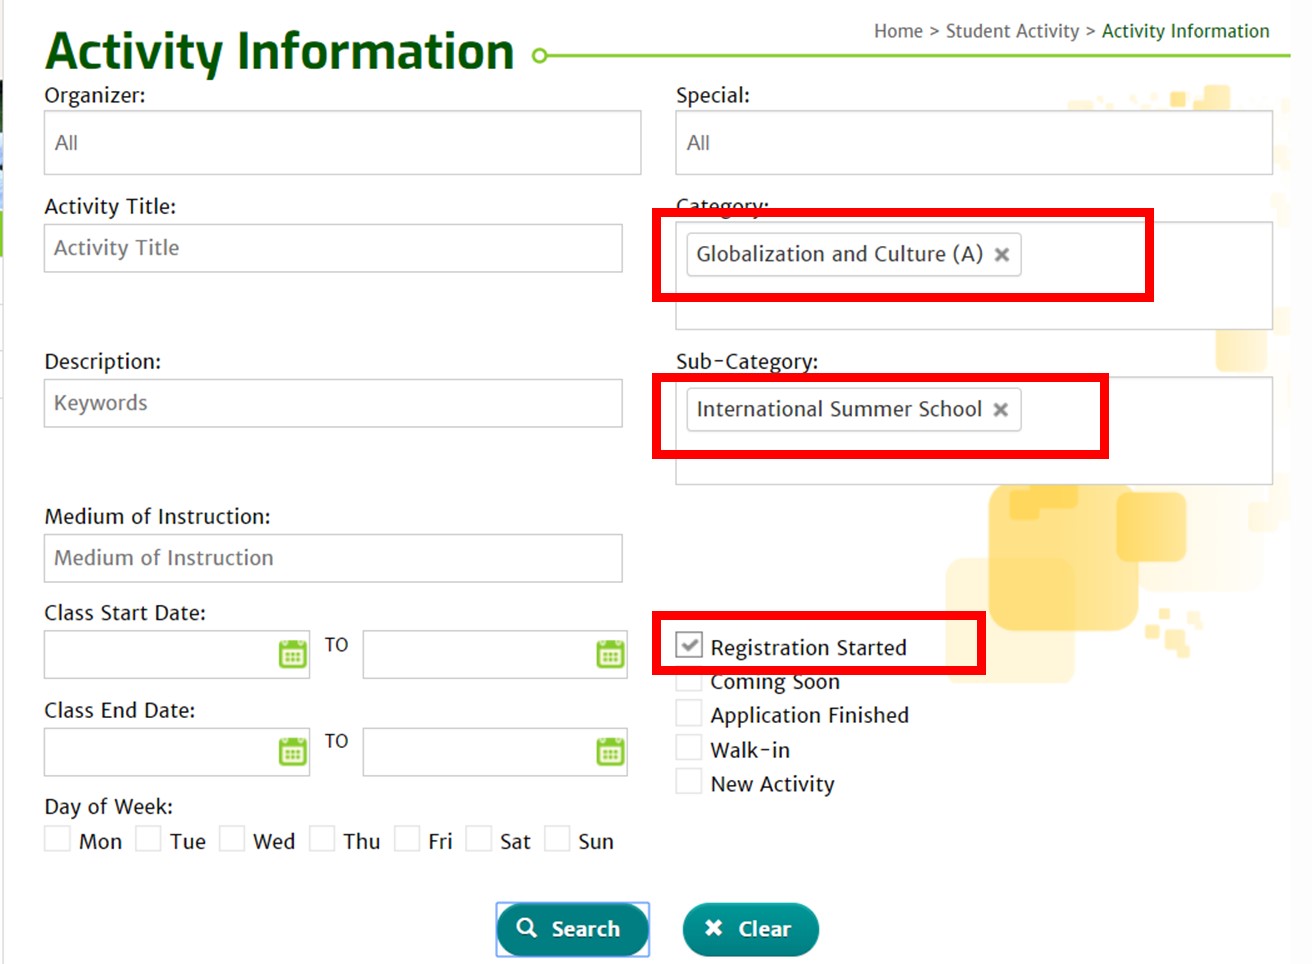Open the Class Start Date 'from' calendar icon

(292, 655)
